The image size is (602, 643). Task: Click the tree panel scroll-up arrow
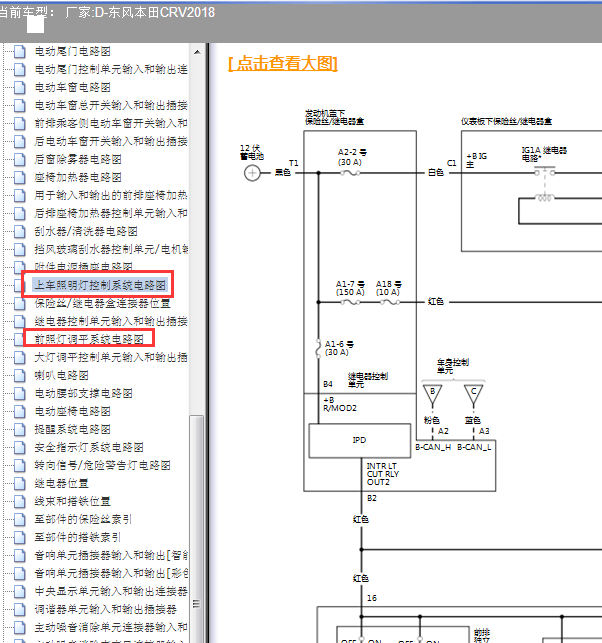197,52
